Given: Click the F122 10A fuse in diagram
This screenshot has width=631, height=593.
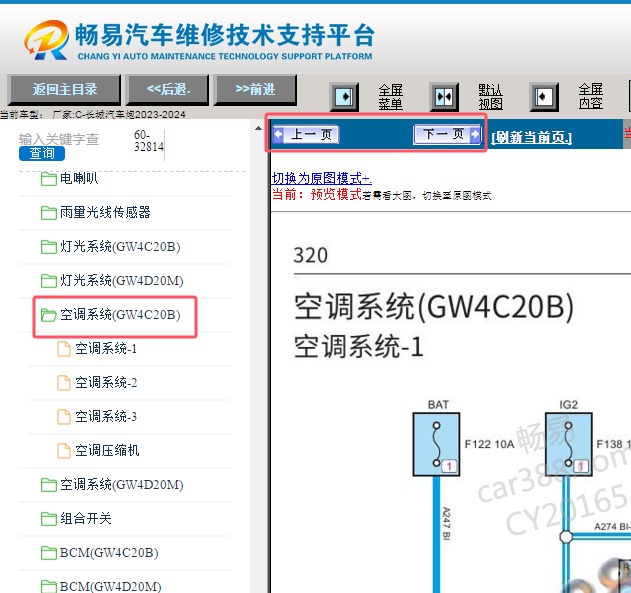Looking at the screenshot, I should [x=436, y=445].
